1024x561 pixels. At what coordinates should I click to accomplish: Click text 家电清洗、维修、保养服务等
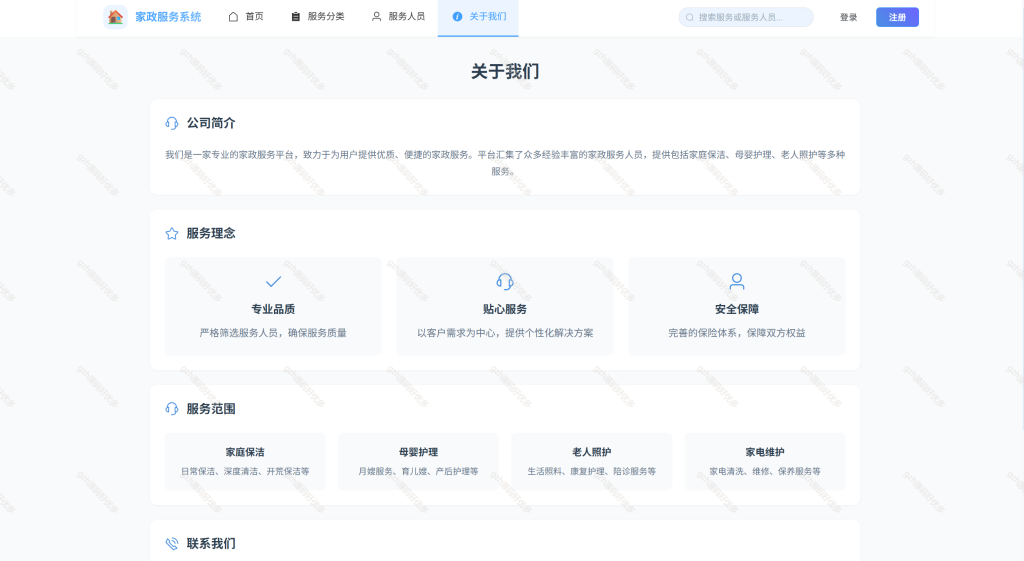(765, 471)
